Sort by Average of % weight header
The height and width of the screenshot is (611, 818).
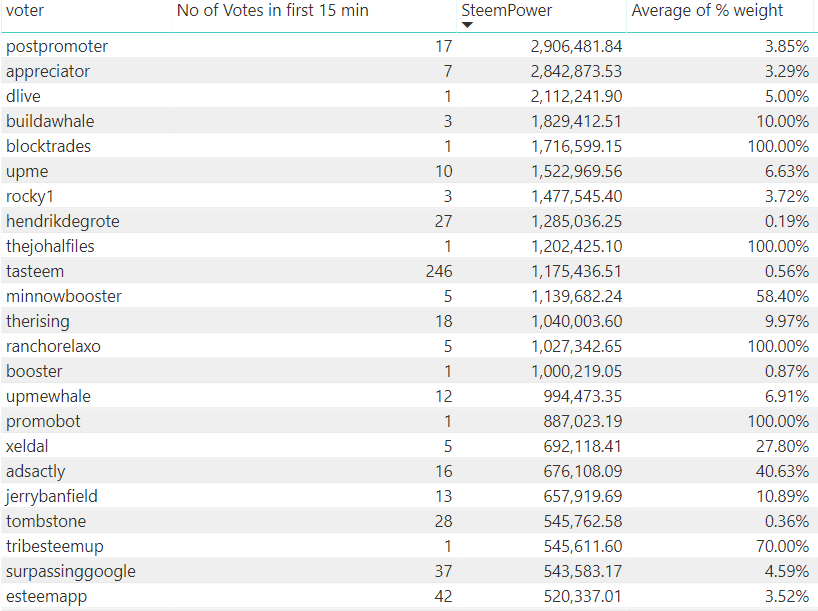tap(707, 10)
